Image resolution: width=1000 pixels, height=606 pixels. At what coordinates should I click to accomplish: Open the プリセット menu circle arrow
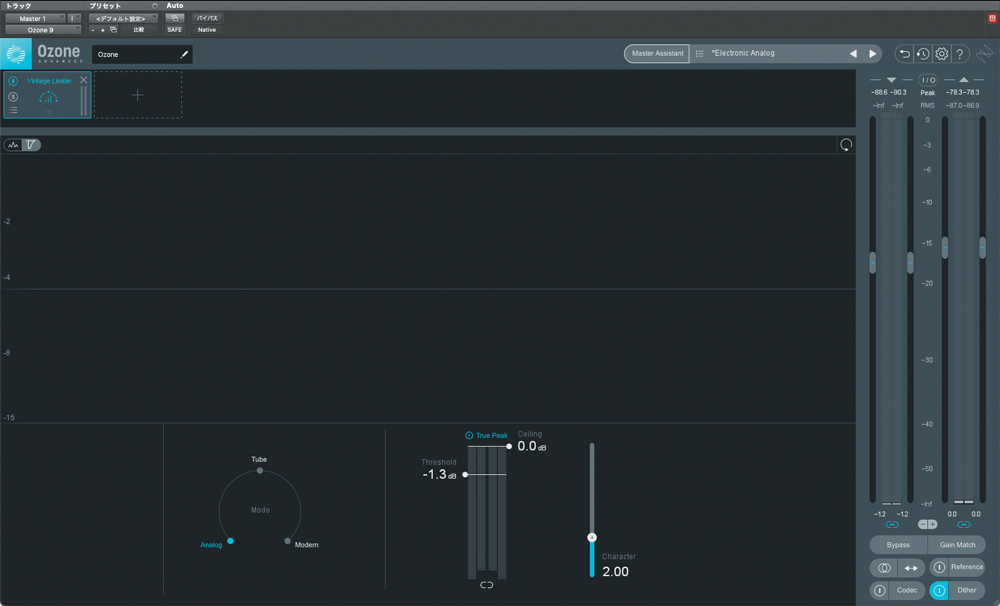point(154,6)
